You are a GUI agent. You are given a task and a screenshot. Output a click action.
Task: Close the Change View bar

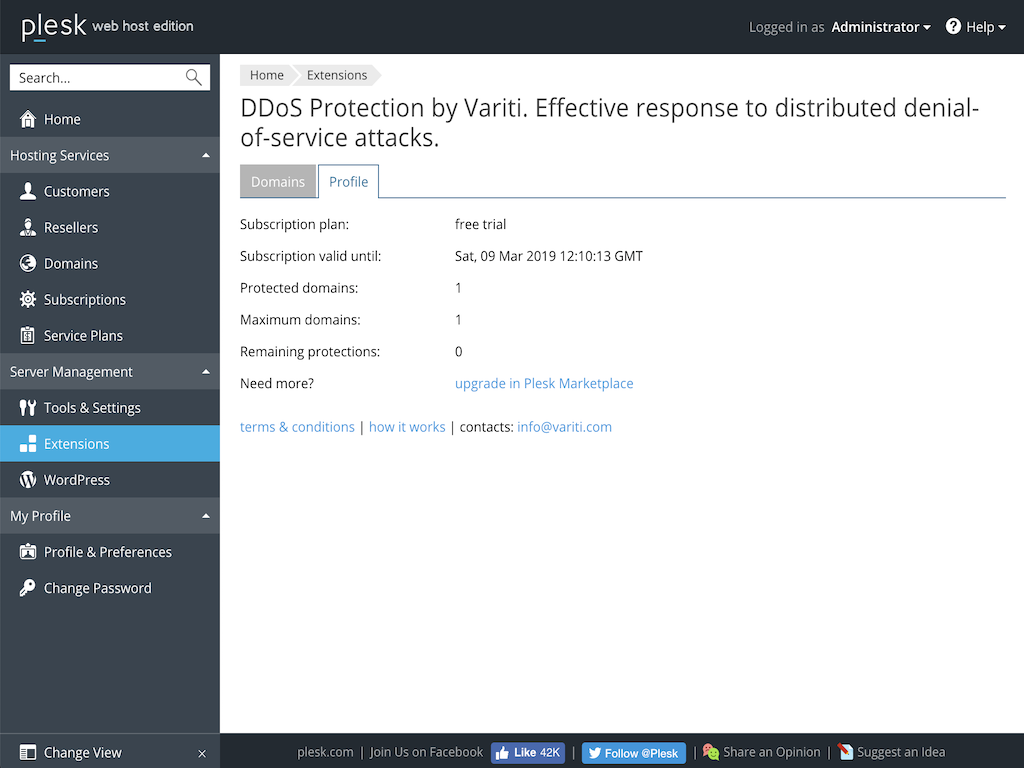coord(202,753)
